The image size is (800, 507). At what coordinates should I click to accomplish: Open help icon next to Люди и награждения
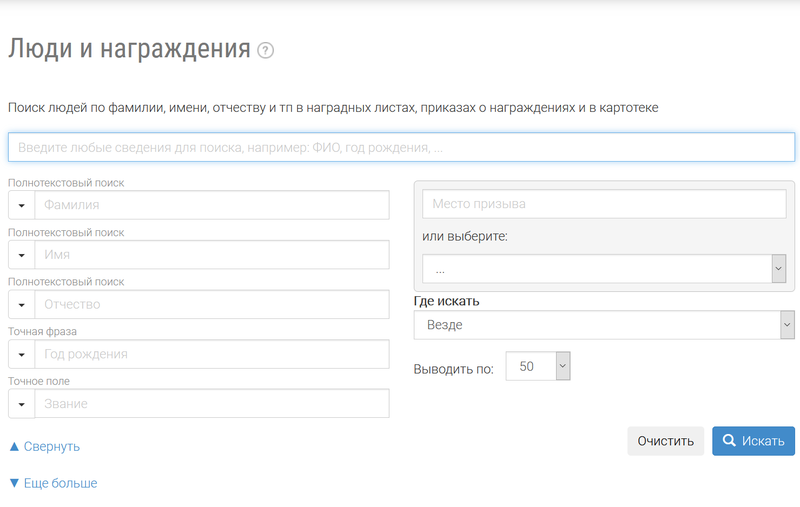coord(265,50)
